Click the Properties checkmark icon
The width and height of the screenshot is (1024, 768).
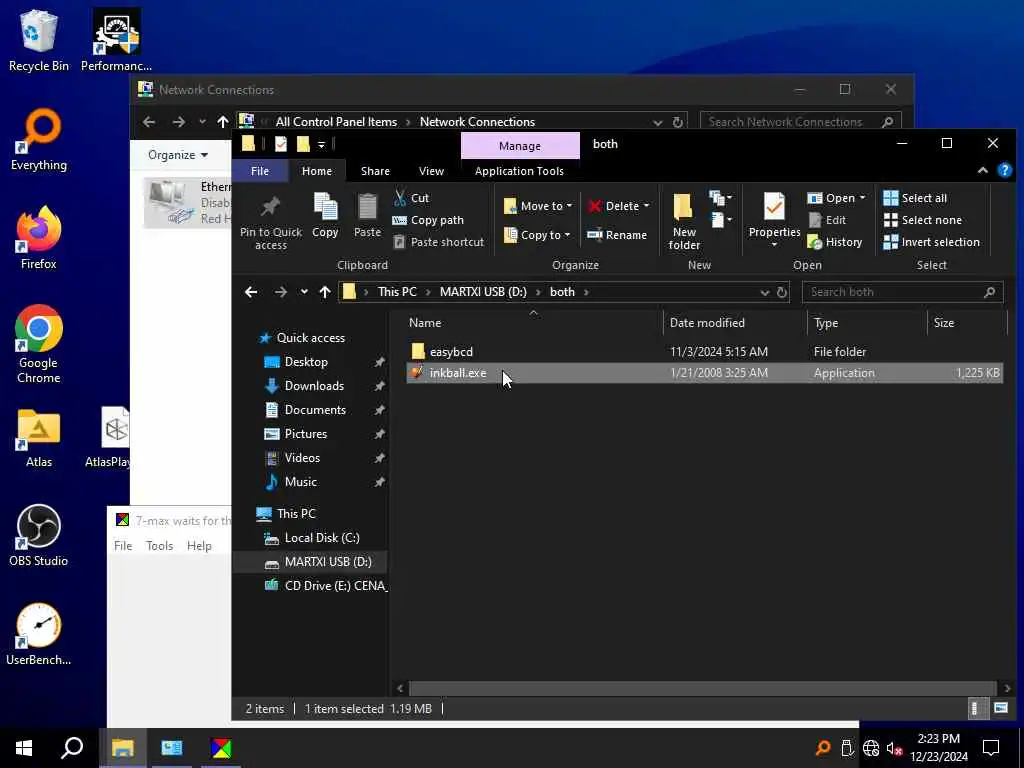(775, 208)
